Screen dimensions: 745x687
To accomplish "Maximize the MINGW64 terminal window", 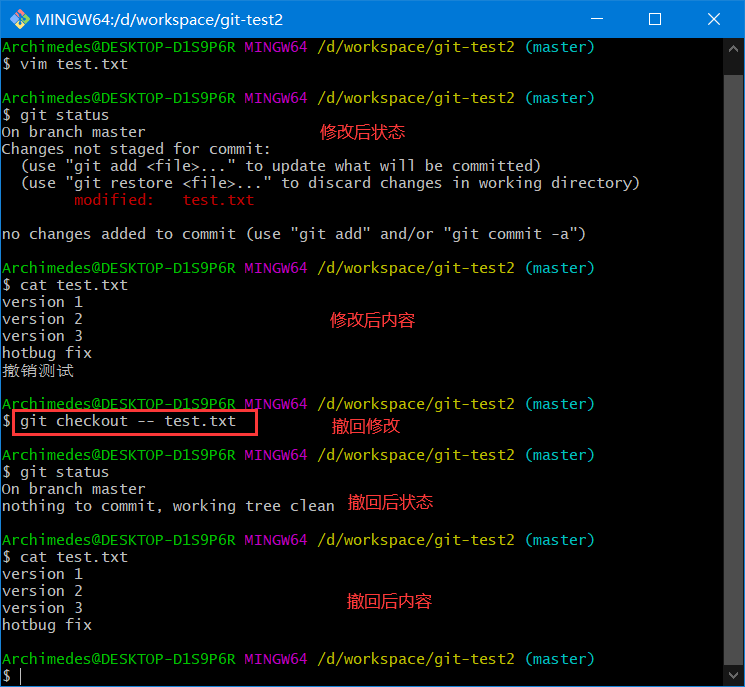I will (x=655, y=19).
